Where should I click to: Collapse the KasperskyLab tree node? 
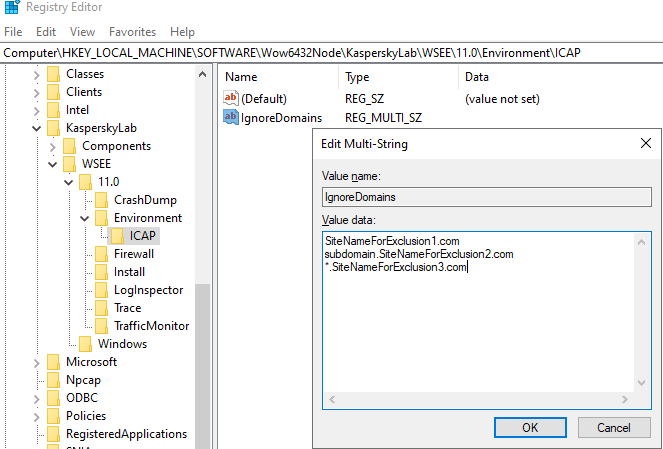click(x=37, y=128)
